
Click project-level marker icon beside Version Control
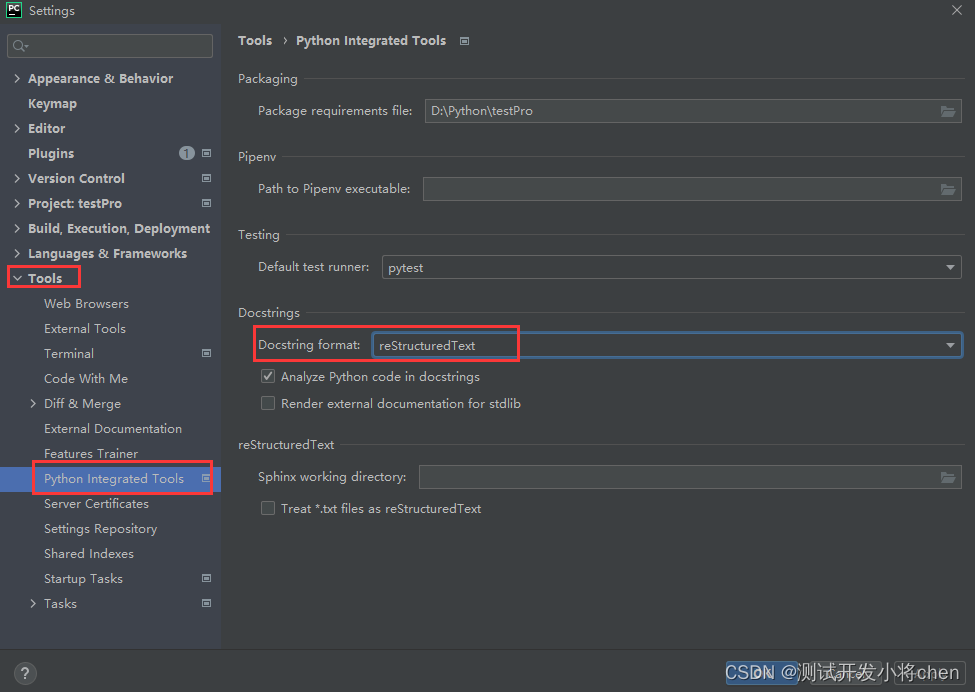206,178
